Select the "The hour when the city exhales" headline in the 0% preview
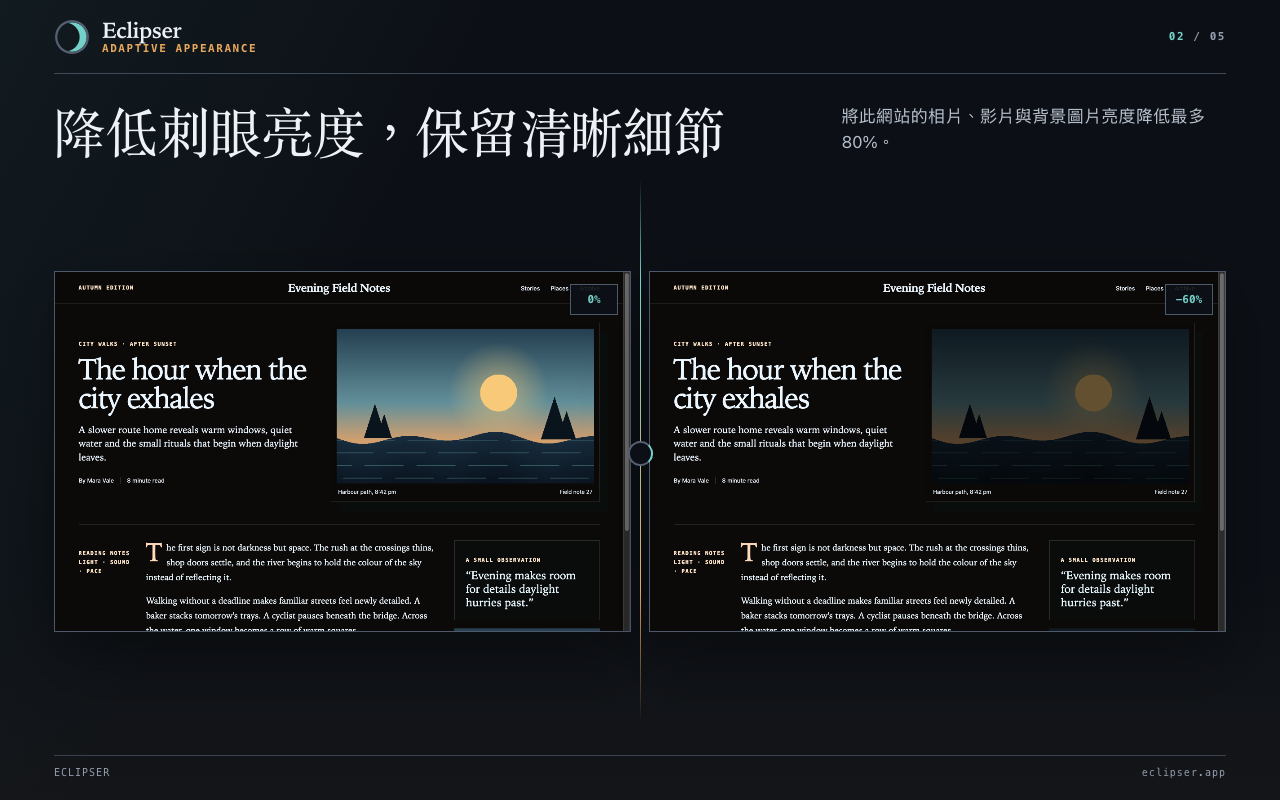 193,384
